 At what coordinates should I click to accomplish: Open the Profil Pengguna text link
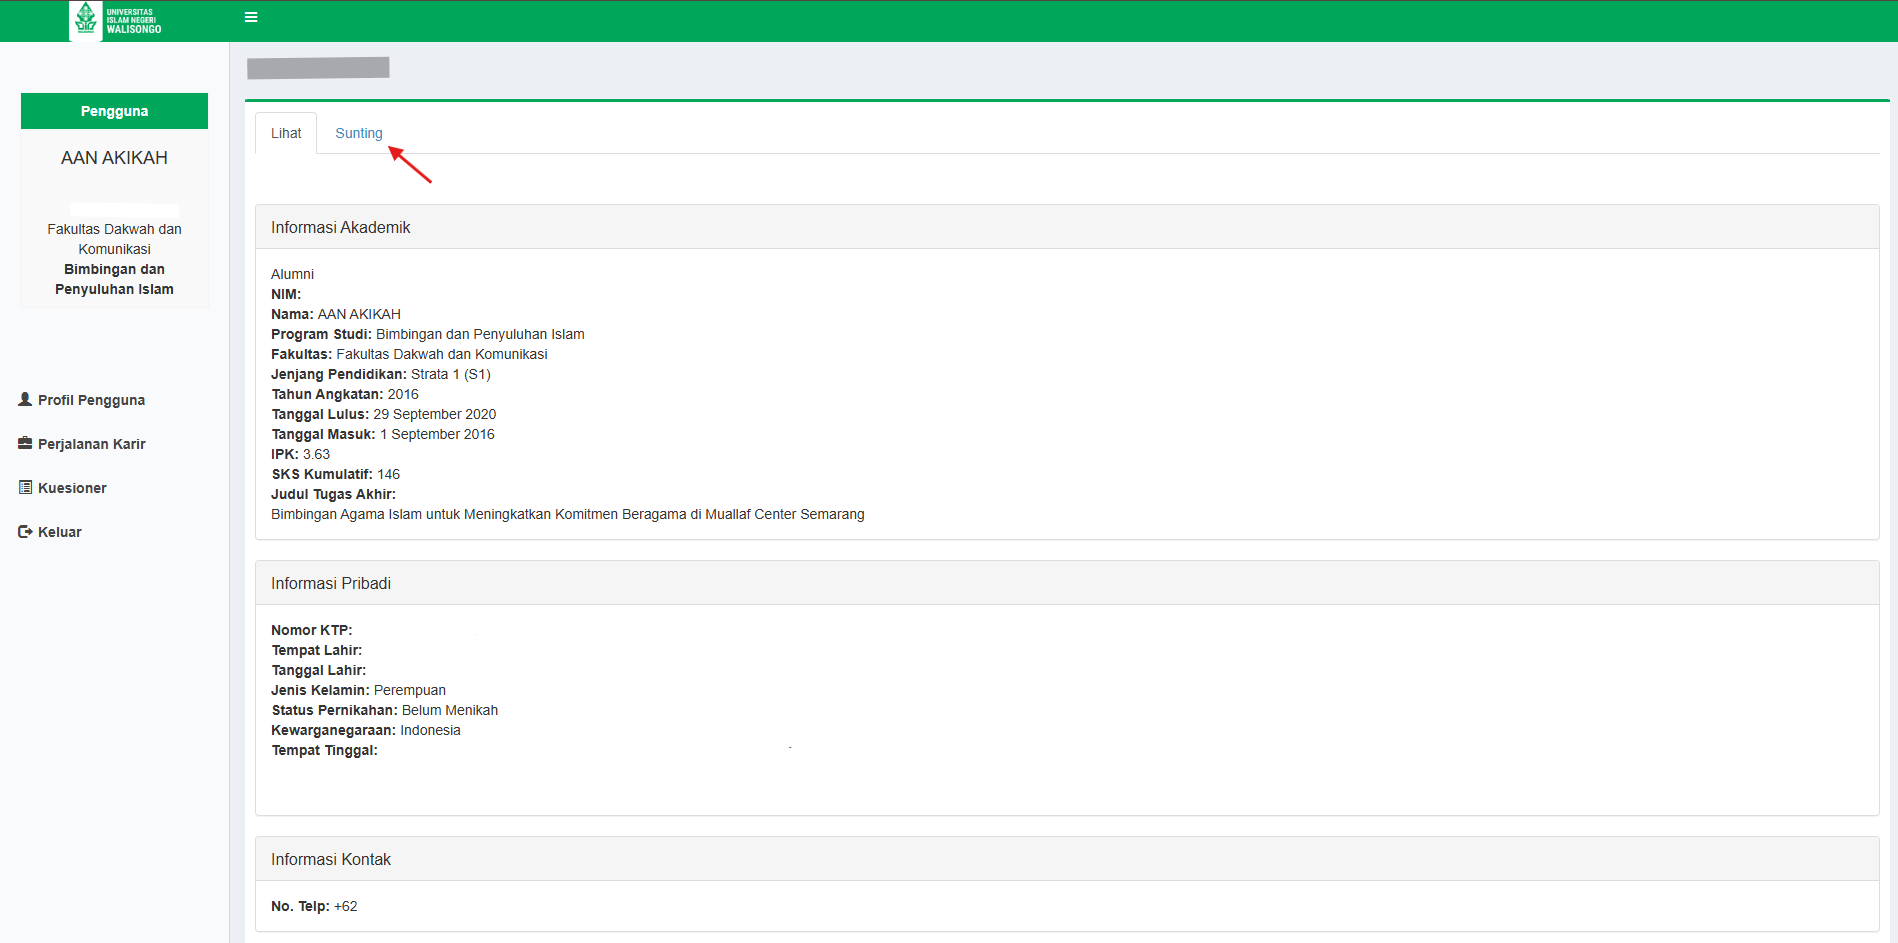tap(91, 400)
